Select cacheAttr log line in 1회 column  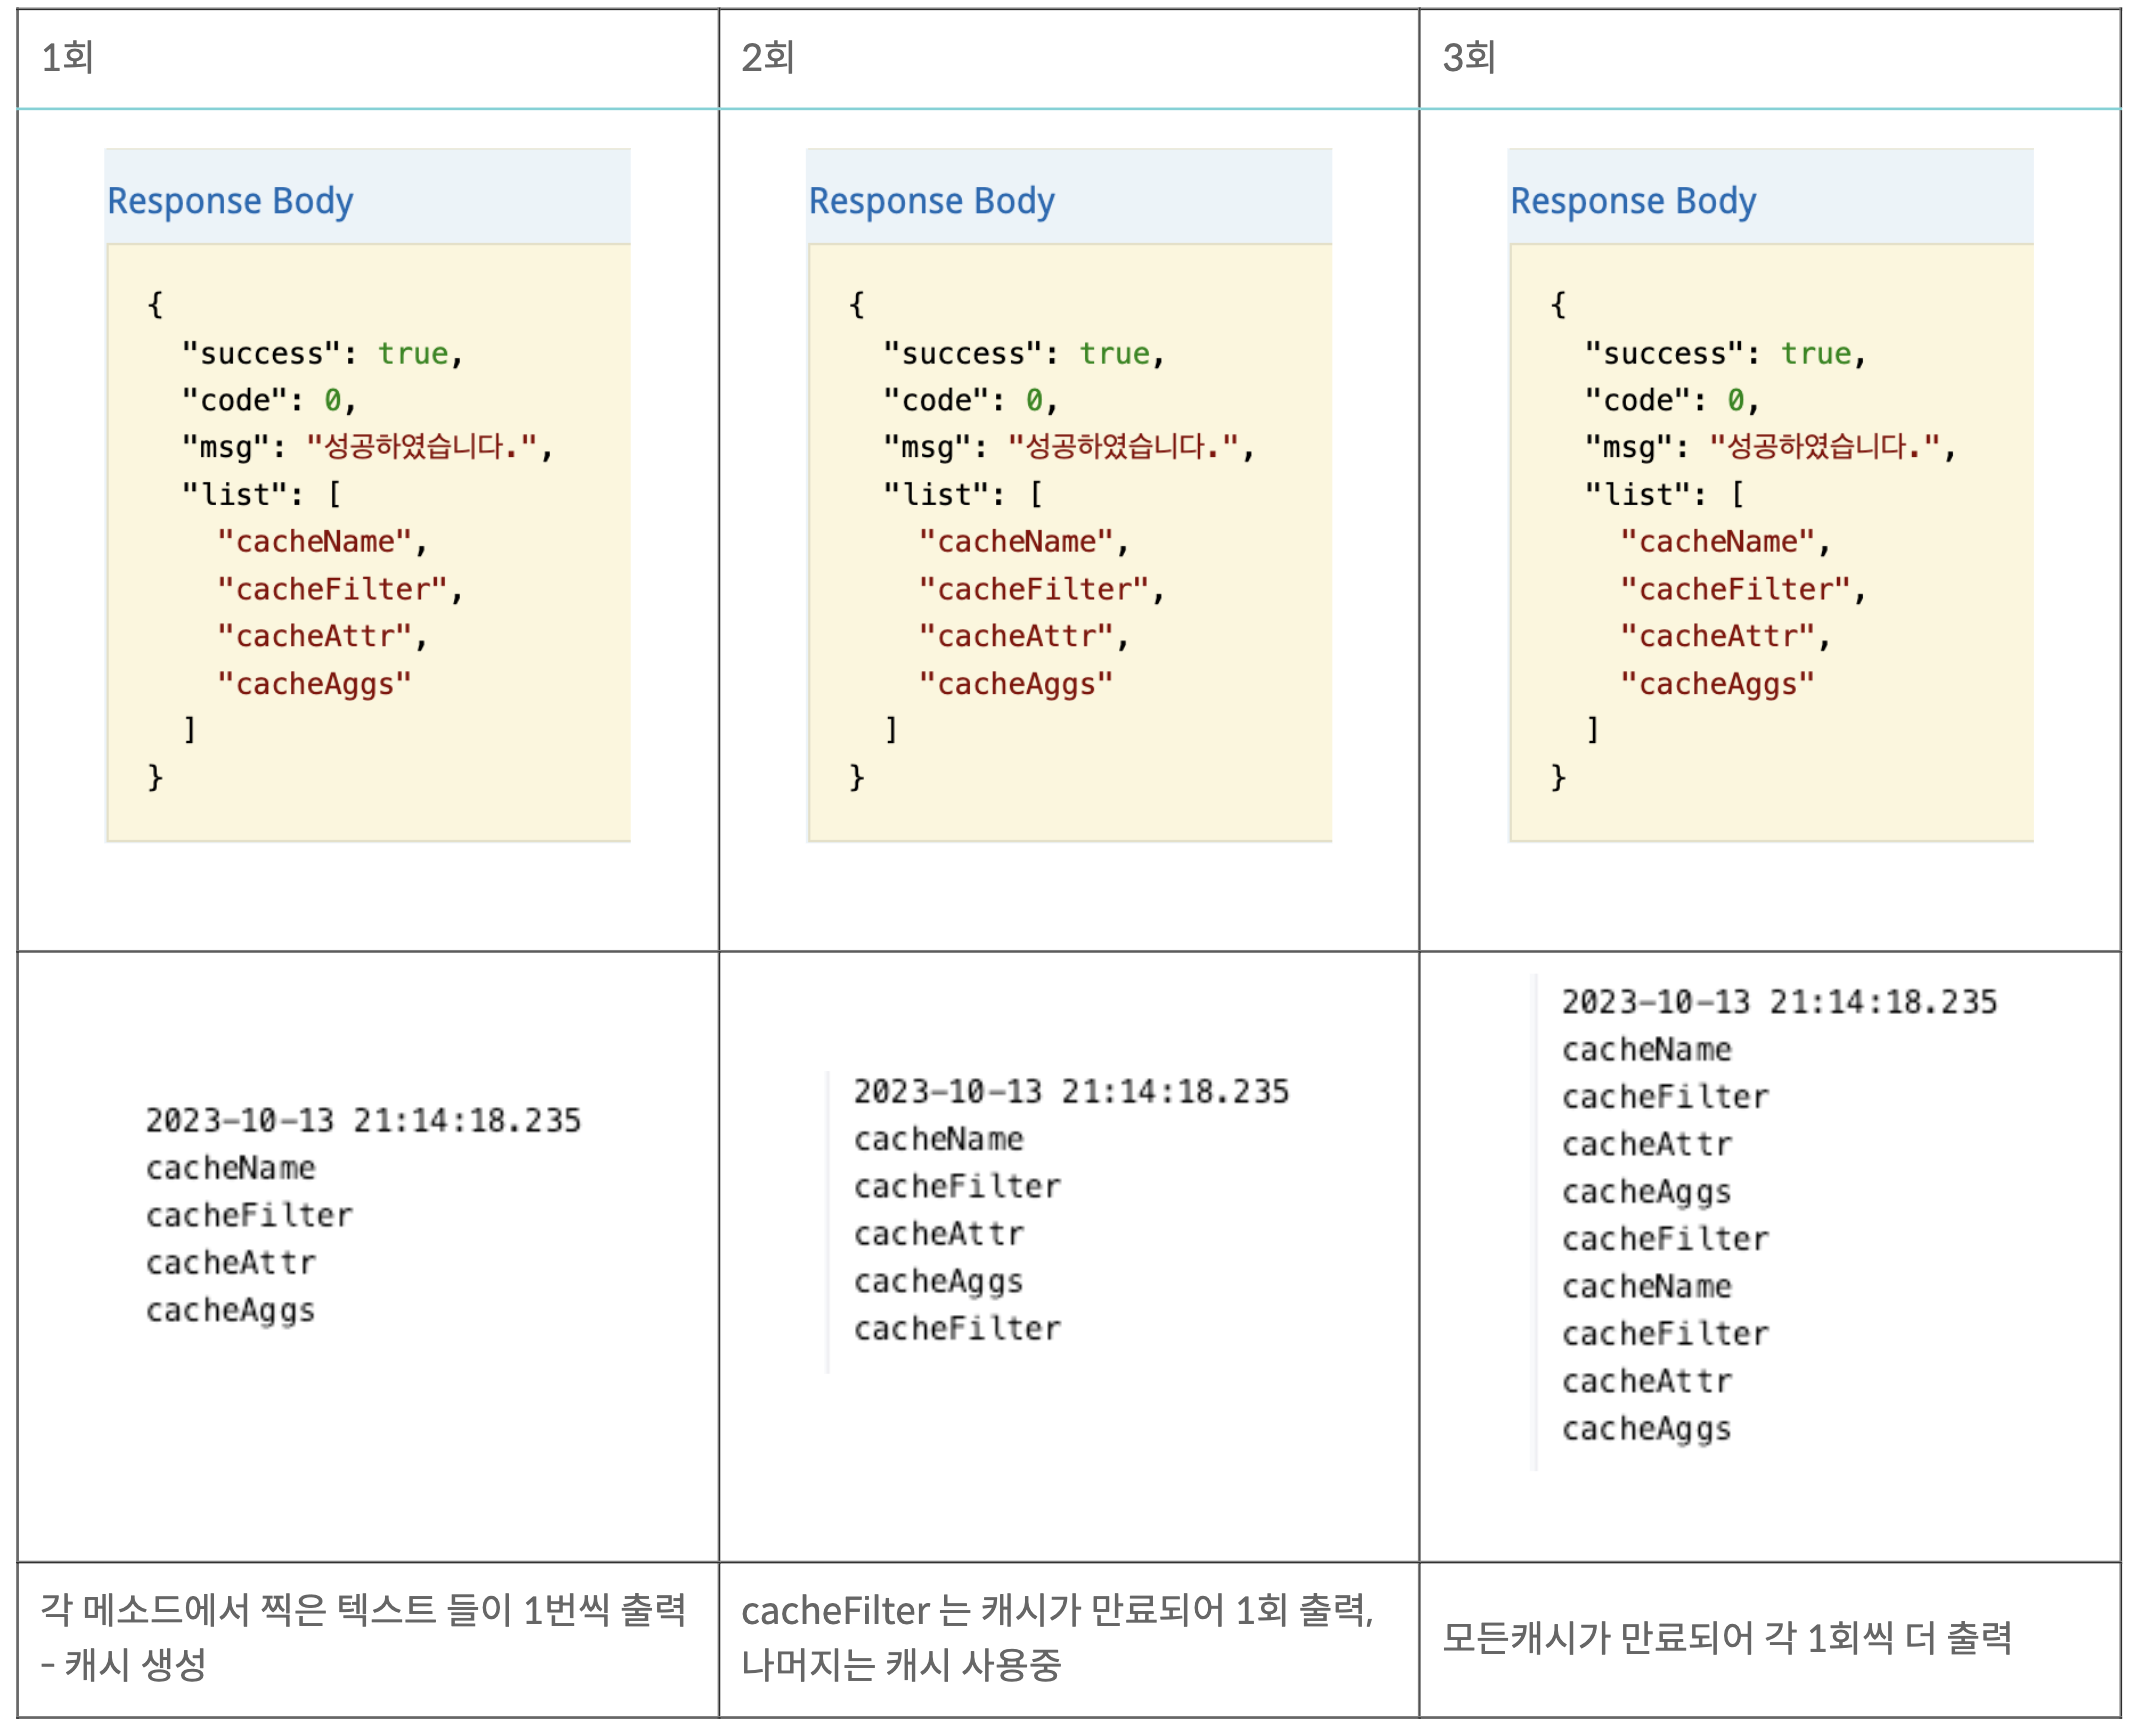(x=230, y=1263)
